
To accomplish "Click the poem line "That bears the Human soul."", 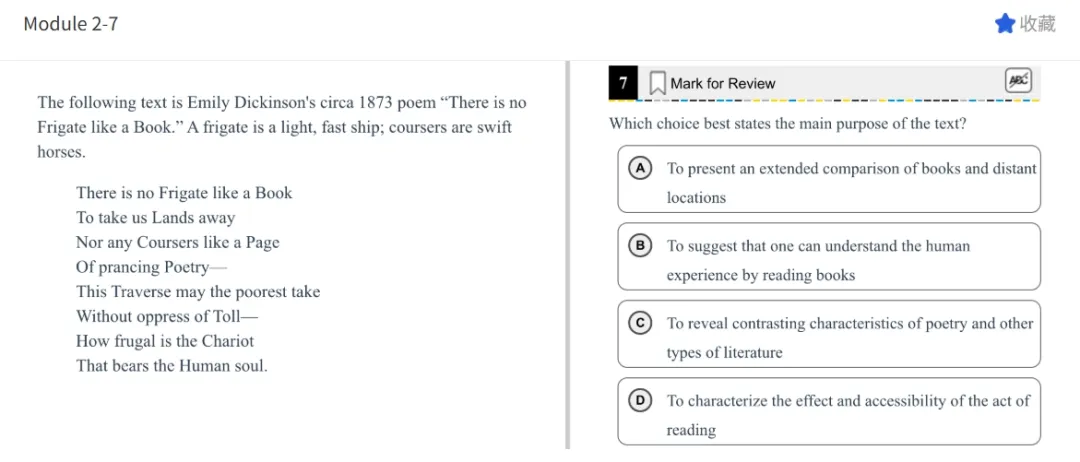I will 171,366.
